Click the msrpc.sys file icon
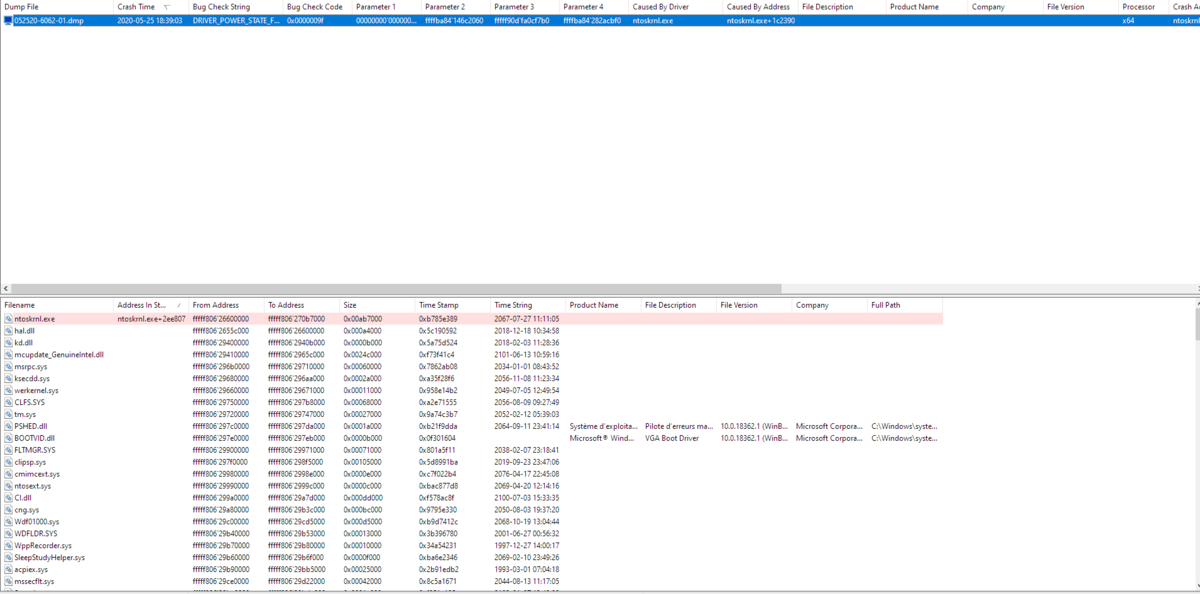 point(8,367)
